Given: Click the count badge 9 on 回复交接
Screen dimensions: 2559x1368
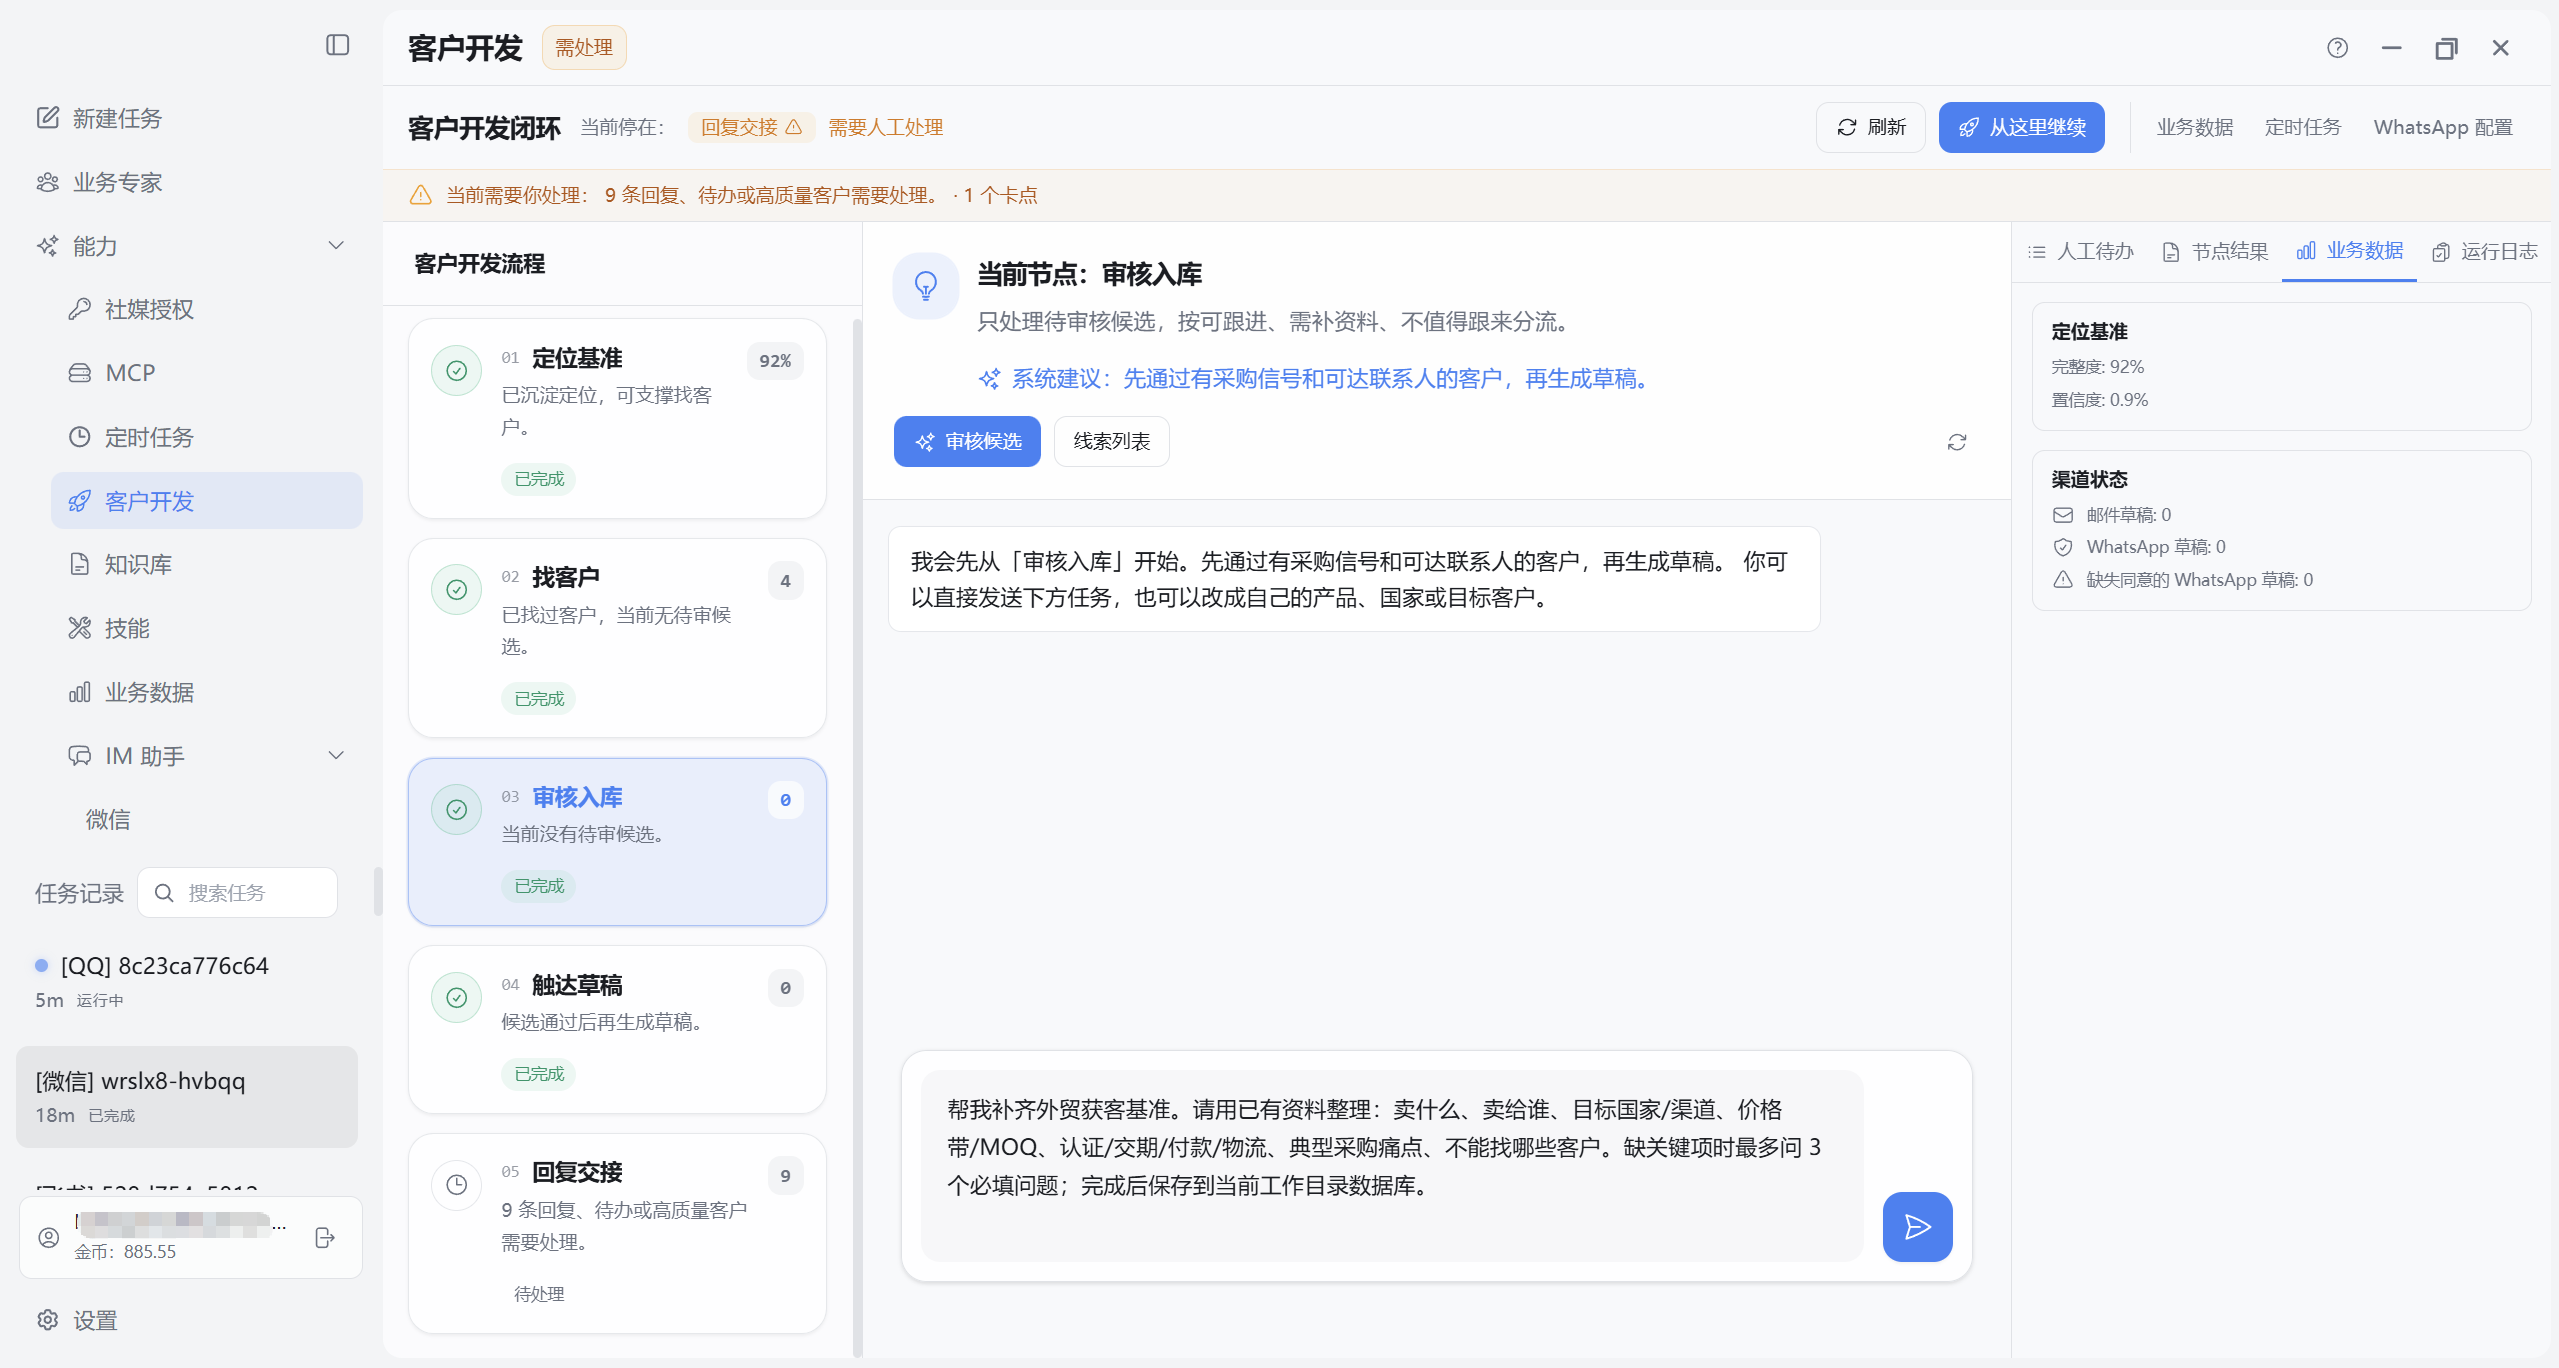Looking at the screenshot, I should click(785, 1176).
